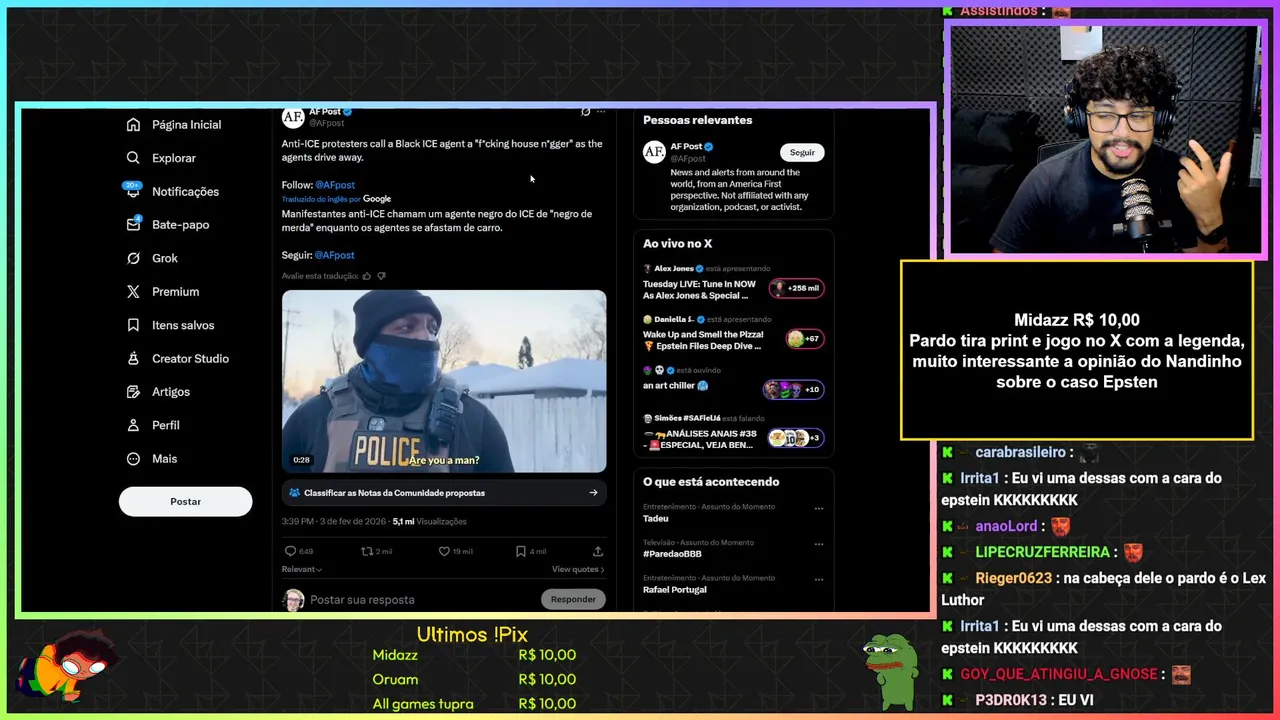This screenshot has height=720, width=1280.
Task: Open Artigos icon in sidebar
Action: [x=133, y=392]
